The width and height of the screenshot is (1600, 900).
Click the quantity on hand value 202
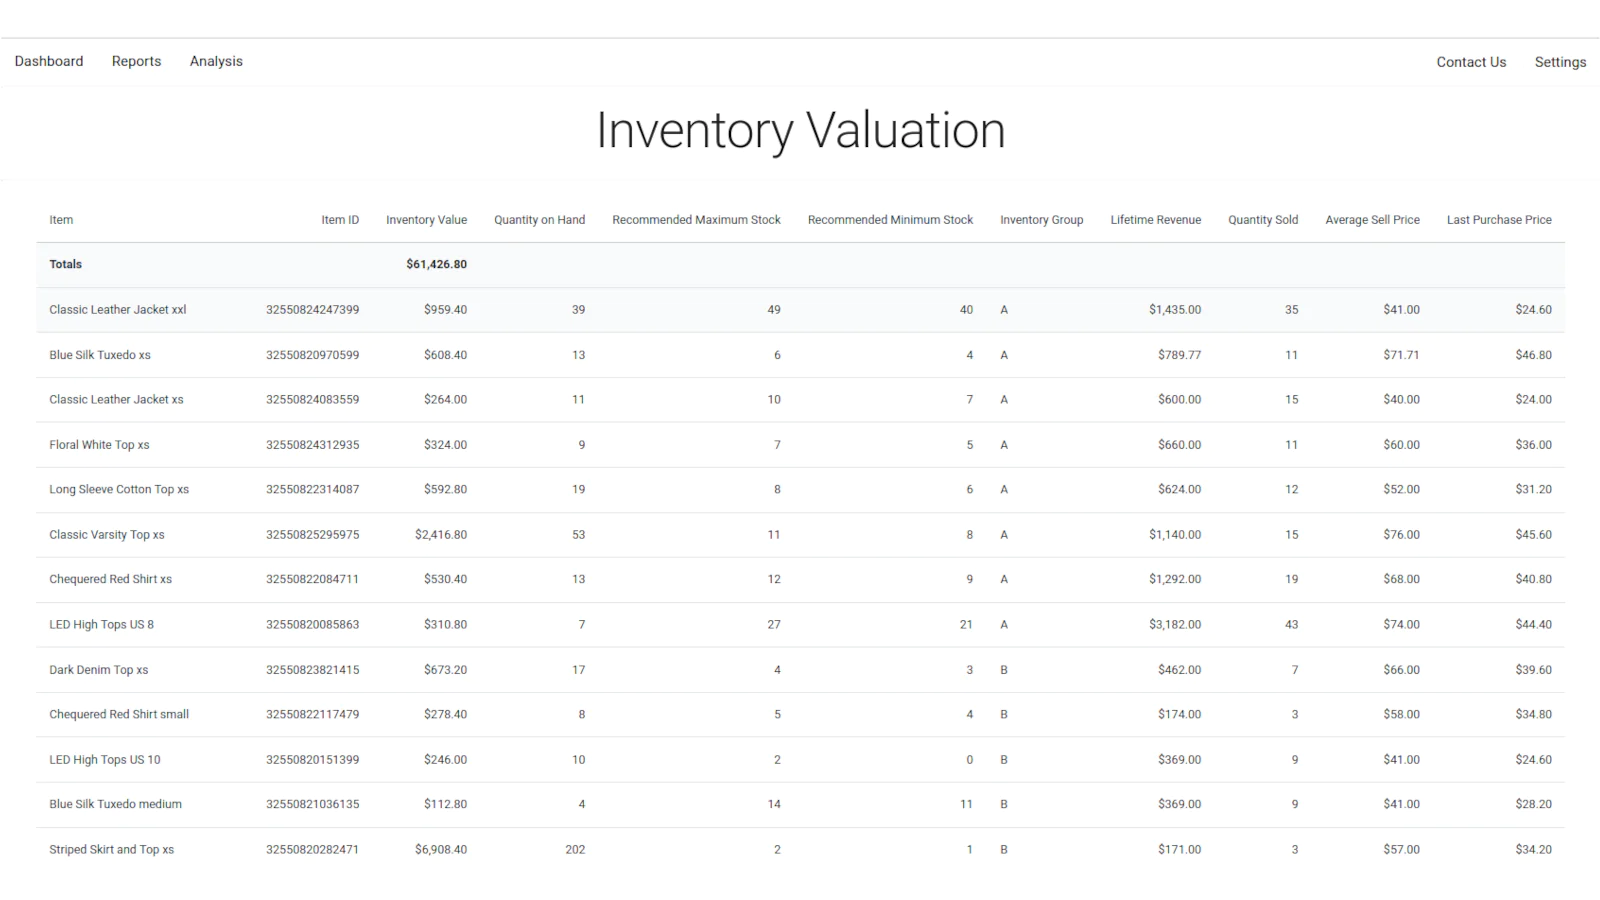575,850
